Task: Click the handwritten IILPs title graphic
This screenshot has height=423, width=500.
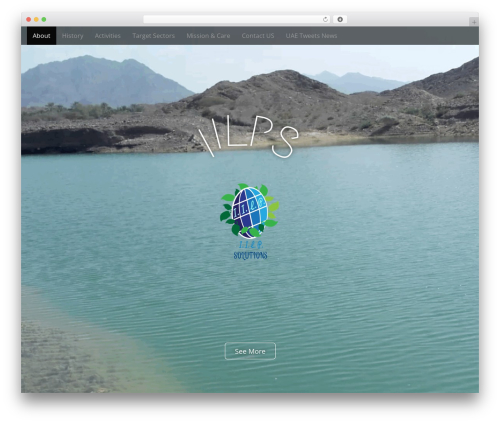Action: click(x=248, y=136)
